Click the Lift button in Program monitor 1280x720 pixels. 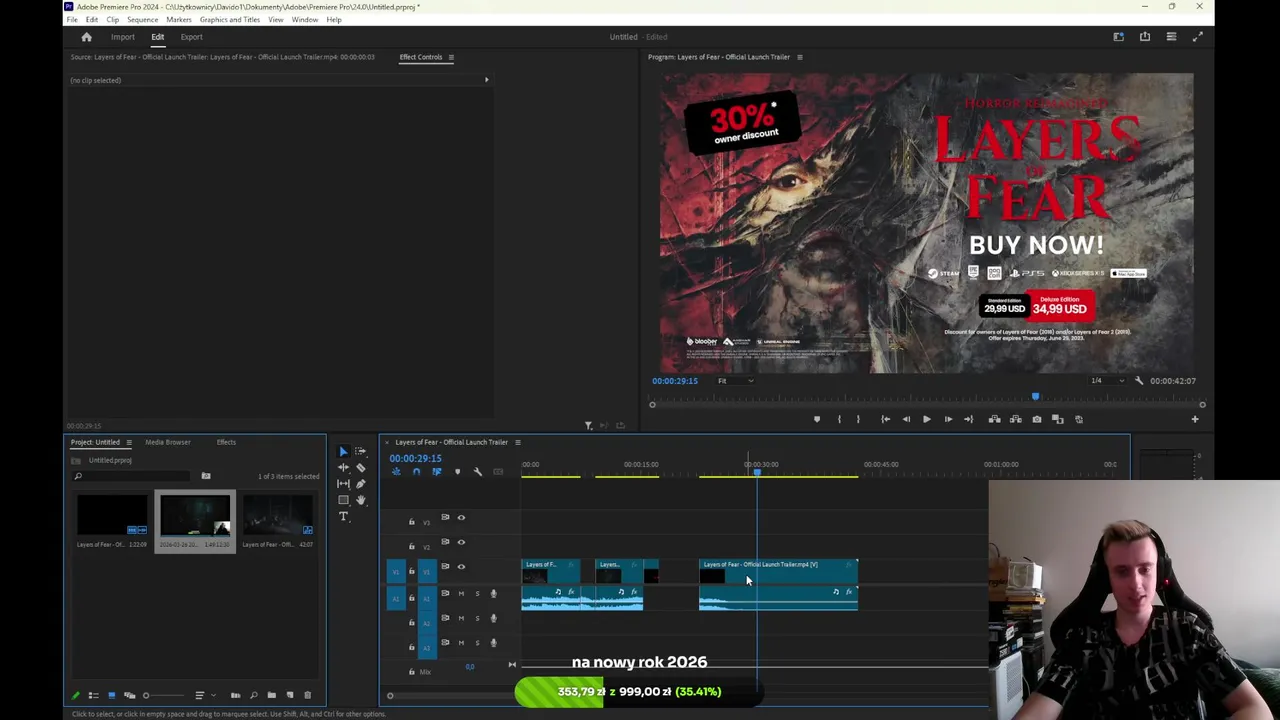[994, 419]
